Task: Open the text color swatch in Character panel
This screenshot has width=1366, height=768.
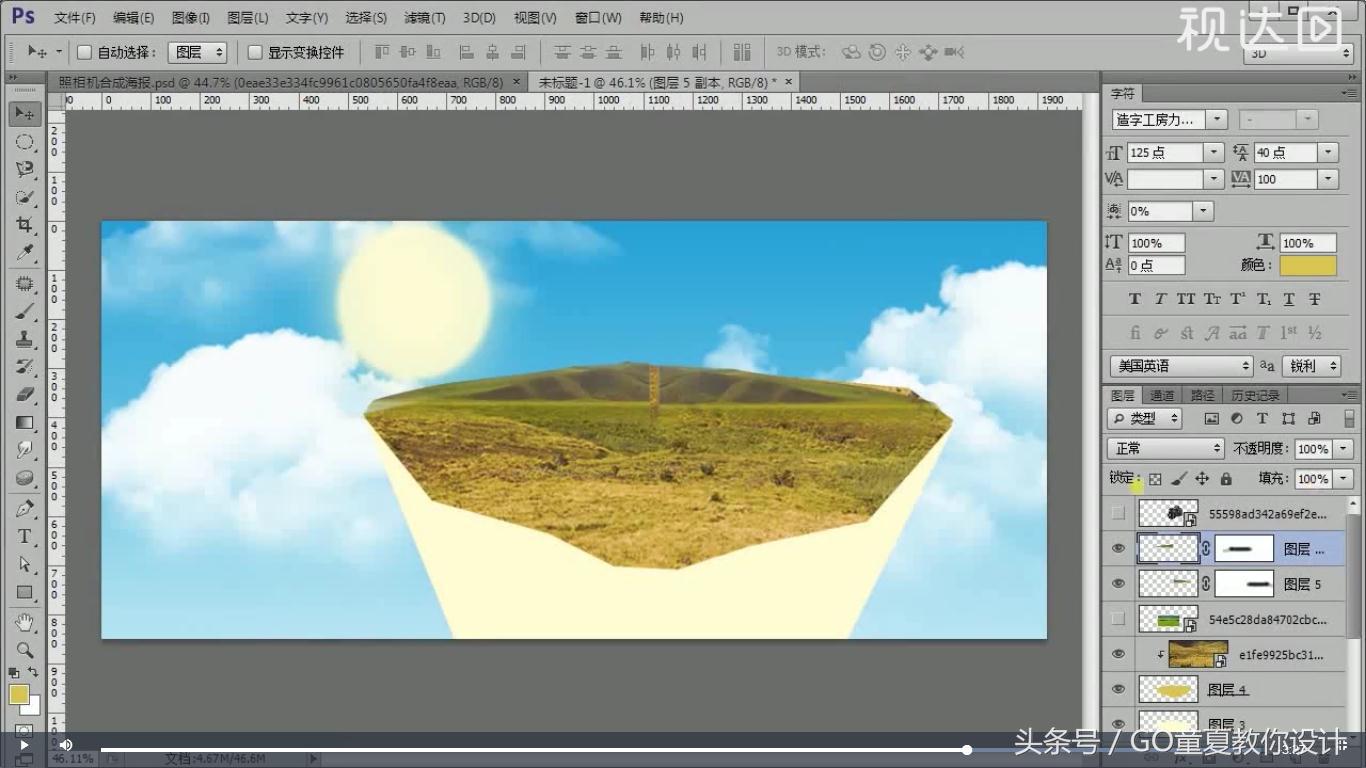Action: point(1310,265)
